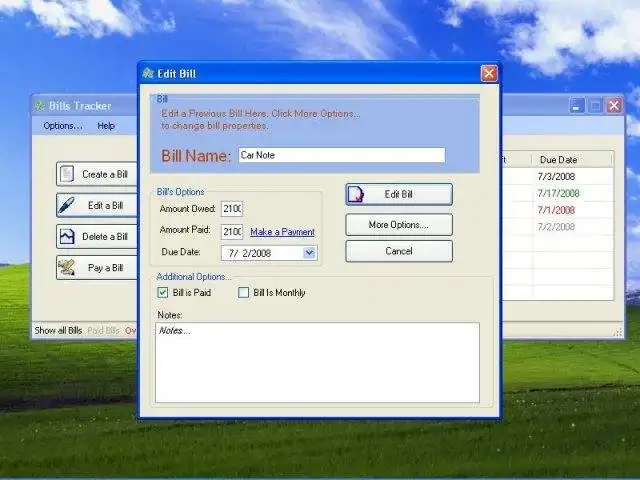The image size is (640, 480).
Task: Click the document icon on Create a Bill
Action: coord(67,174)
